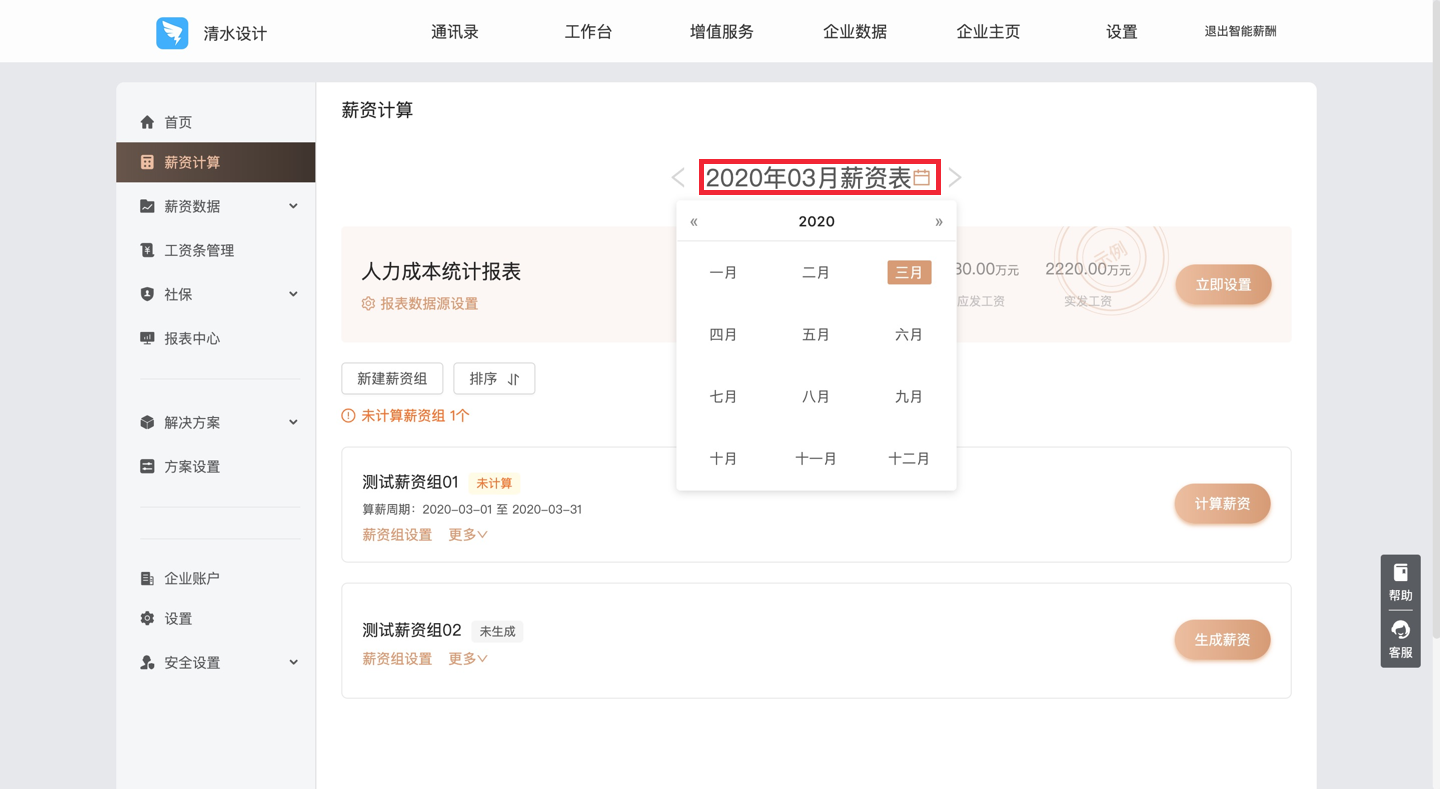Image resolution: width=1440 pixels, height=789 pixels.
Task: Jump to next year in month picker
Action: coord(938,222)
